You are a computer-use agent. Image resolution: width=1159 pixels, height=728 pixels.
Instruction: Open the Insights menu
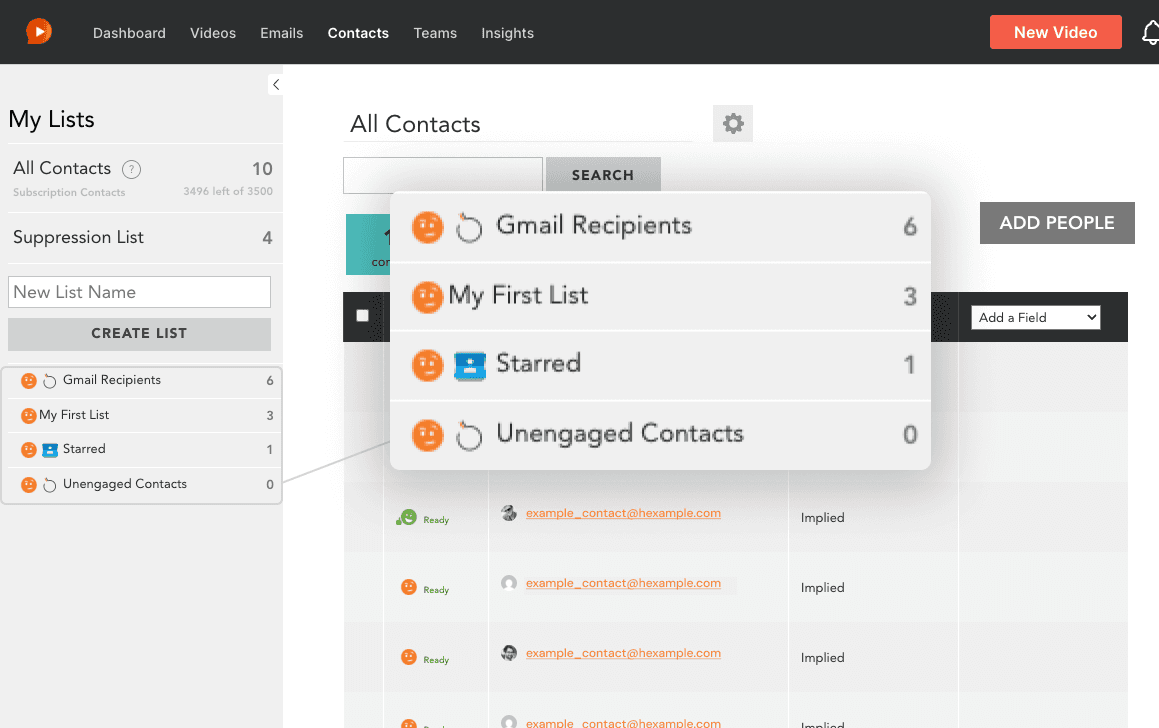click(508, 33)
